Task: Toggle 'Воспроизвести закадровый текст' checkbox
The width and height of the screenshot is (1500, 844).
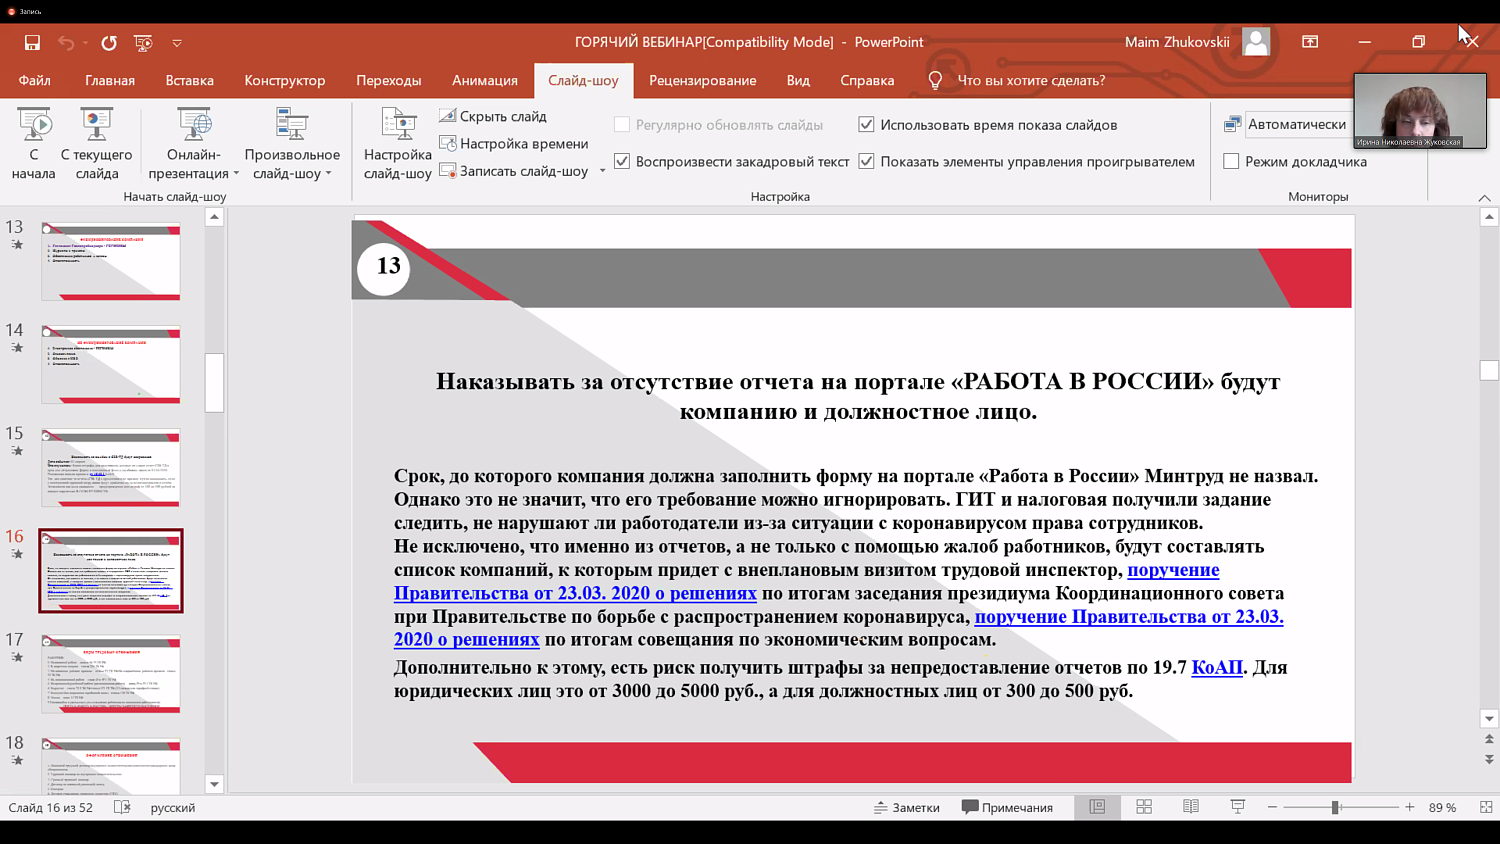Action: 622,161
